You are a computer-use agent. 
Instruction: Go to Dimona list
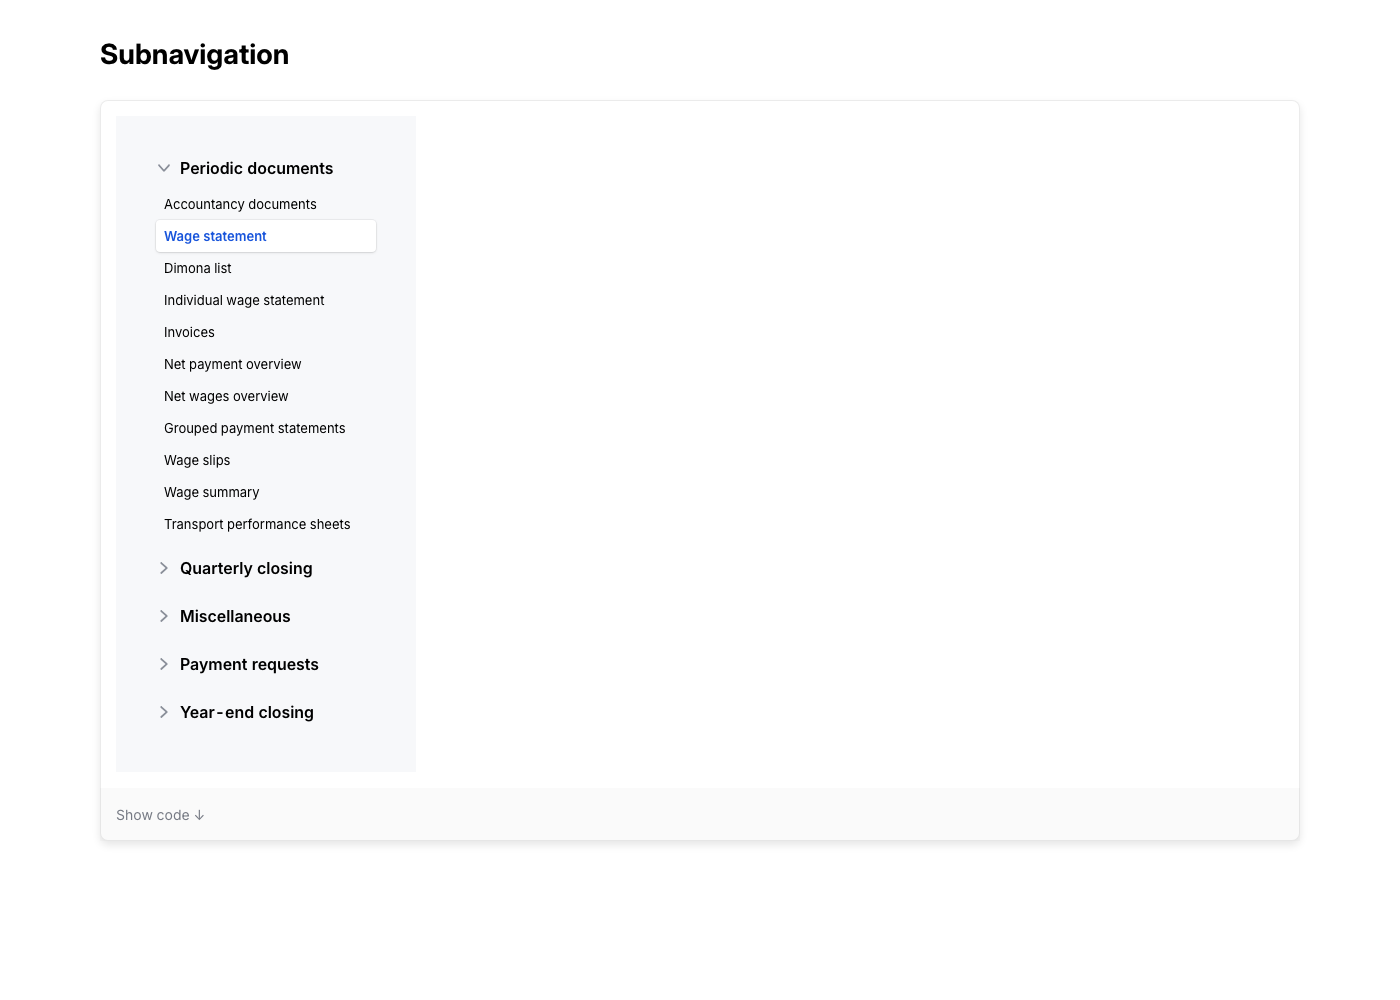[x=198, y=268]
